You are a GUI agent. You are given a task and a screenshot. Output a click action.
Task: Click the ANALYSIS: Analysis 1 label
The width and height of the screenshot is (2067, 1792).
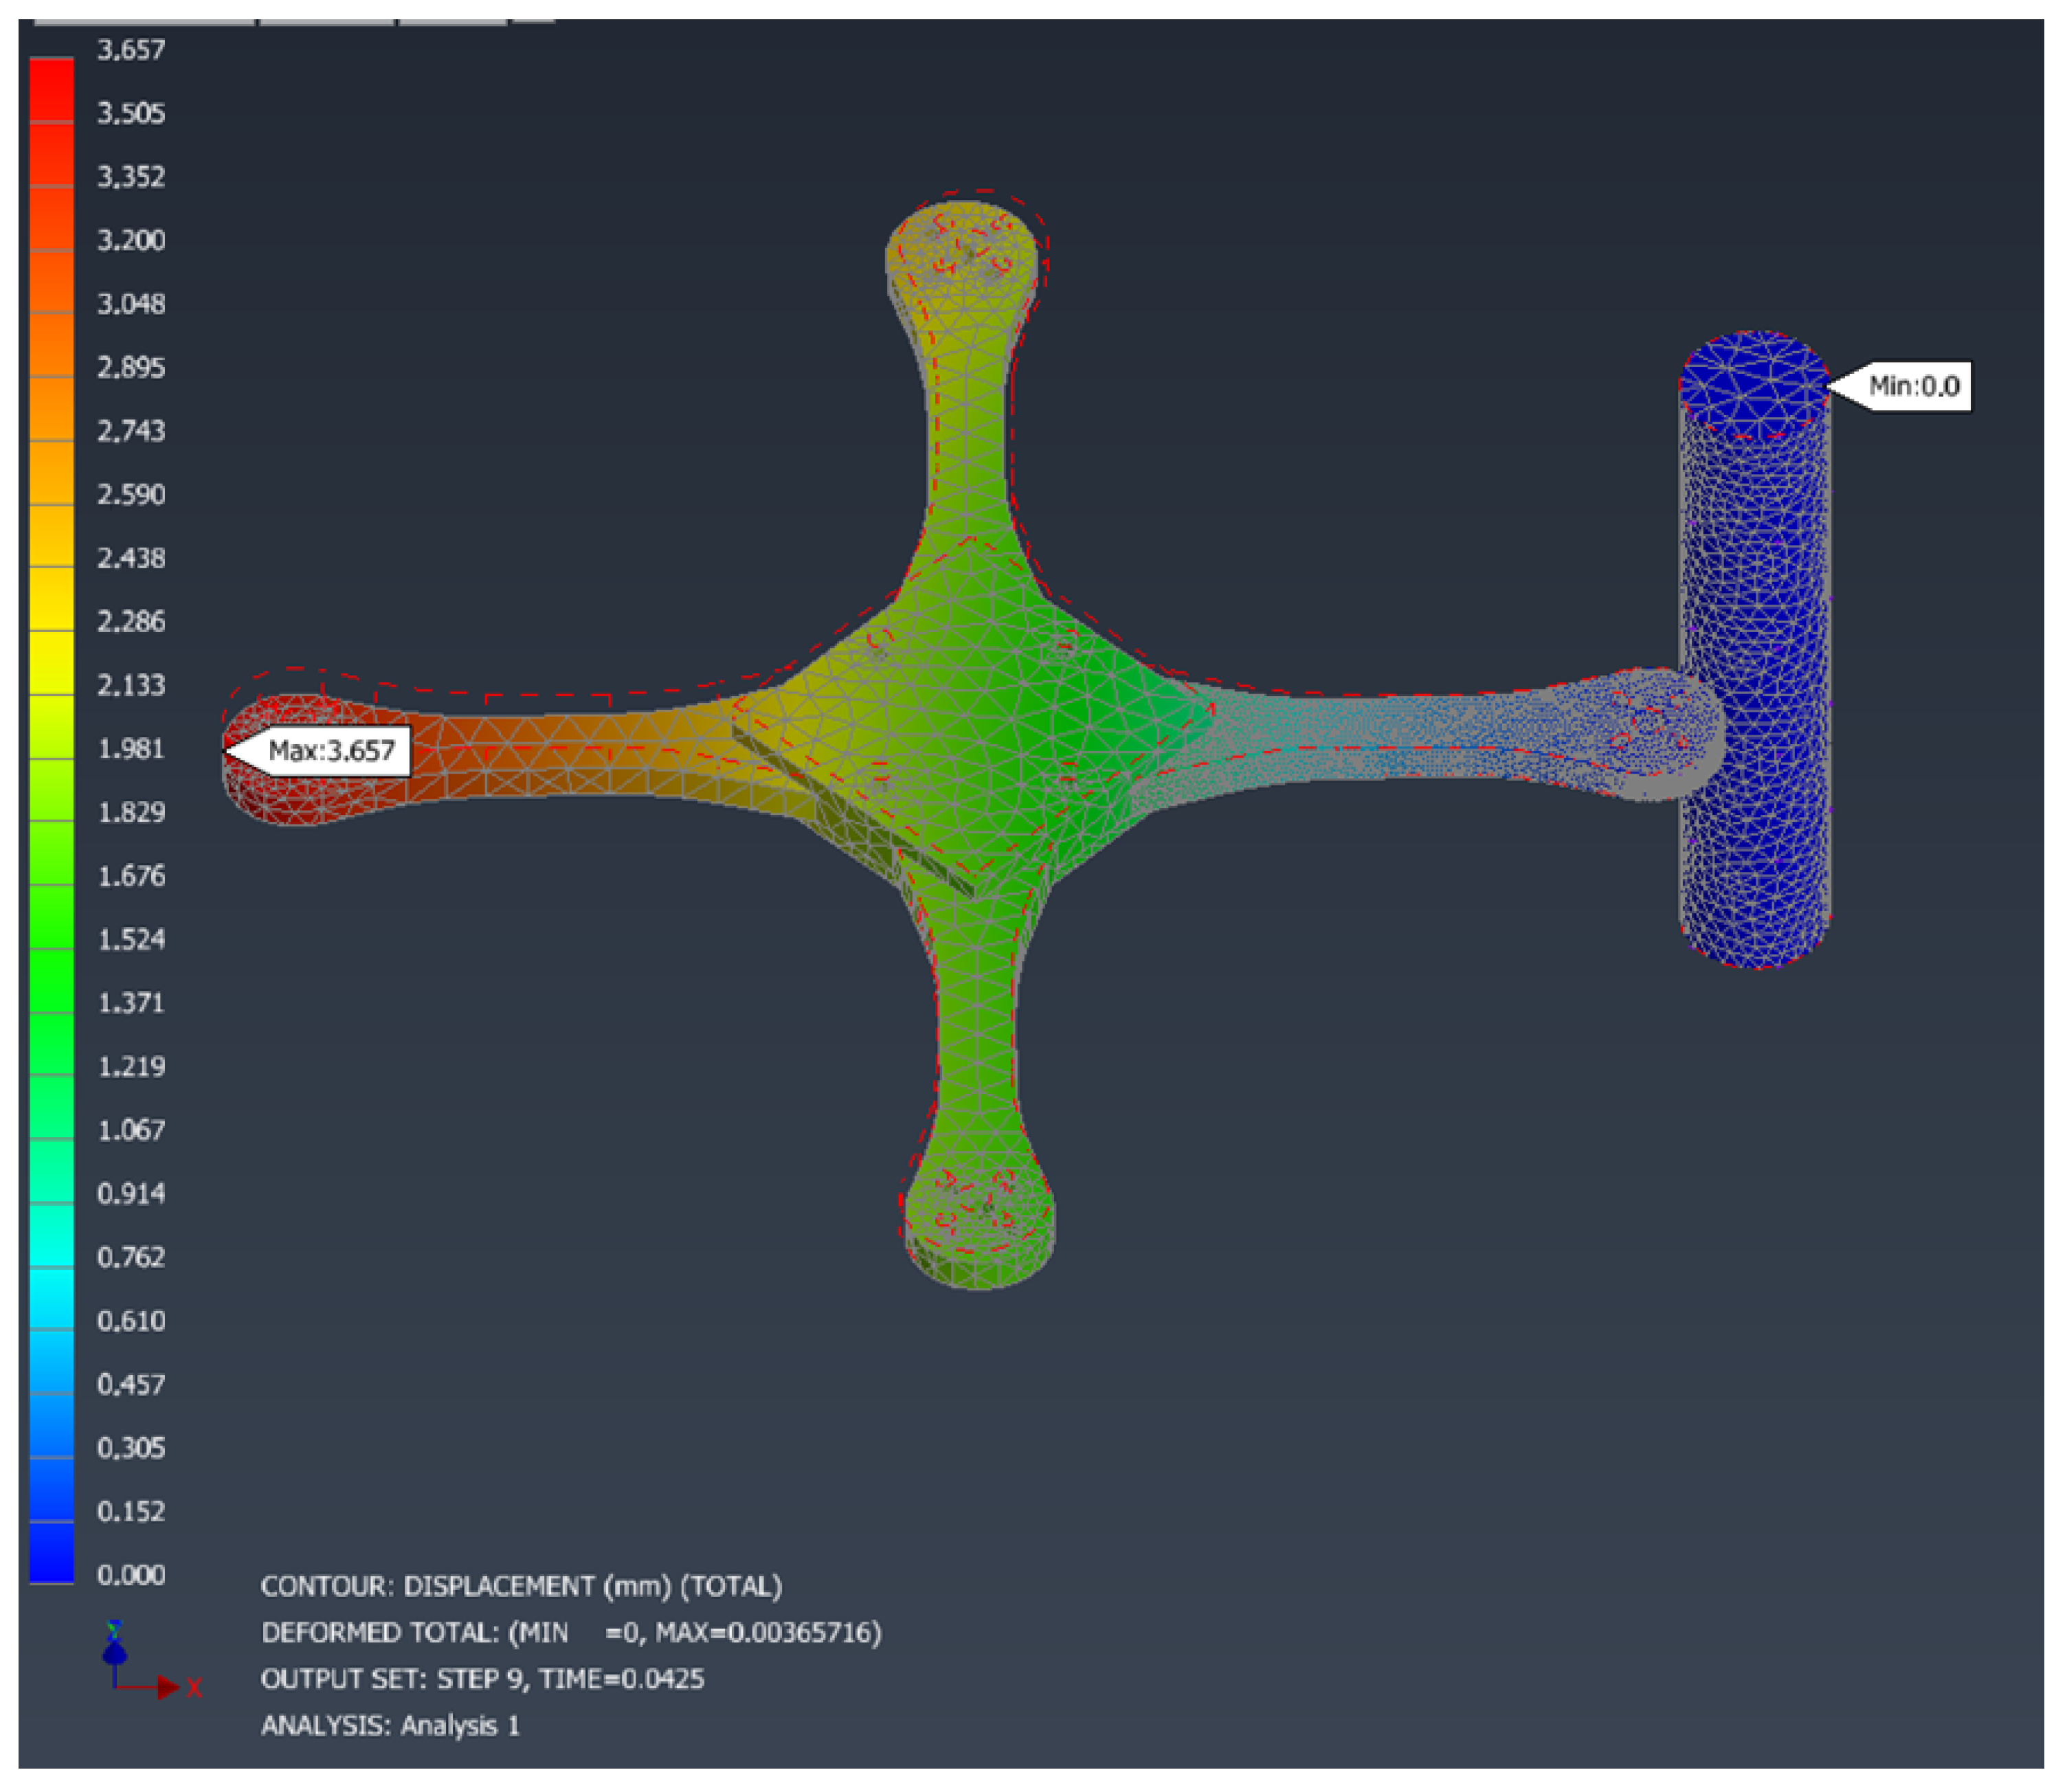(390, 1725)
